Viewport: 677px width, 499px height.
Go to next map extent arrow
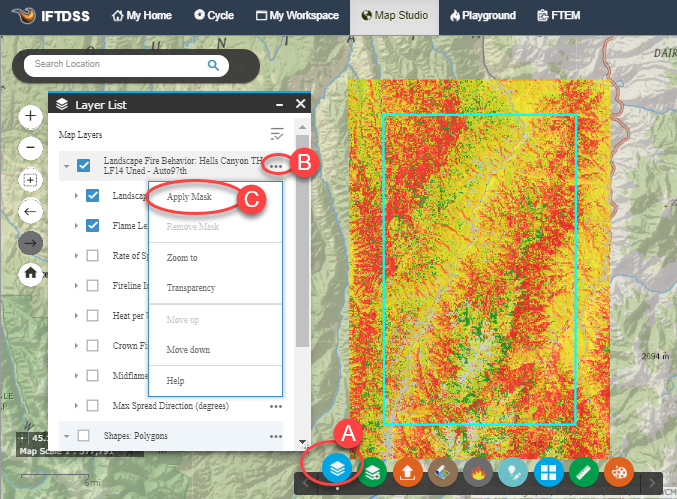coord(30,243)
